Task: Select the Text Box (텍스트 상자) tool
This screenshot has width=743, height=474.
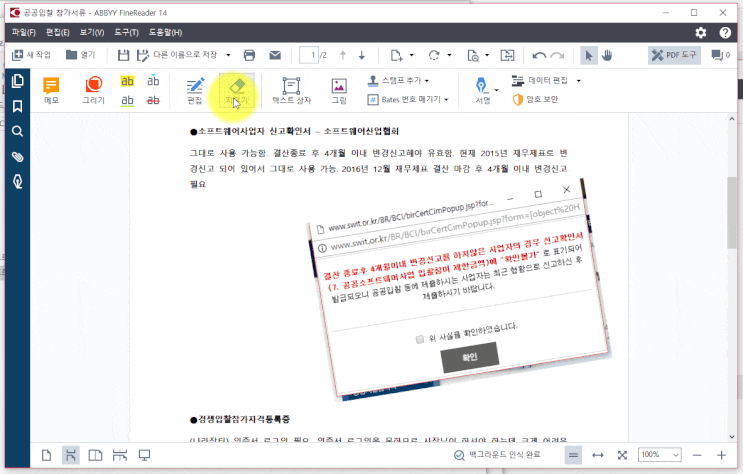Action: pyautogui.click(x=291, y=90)
